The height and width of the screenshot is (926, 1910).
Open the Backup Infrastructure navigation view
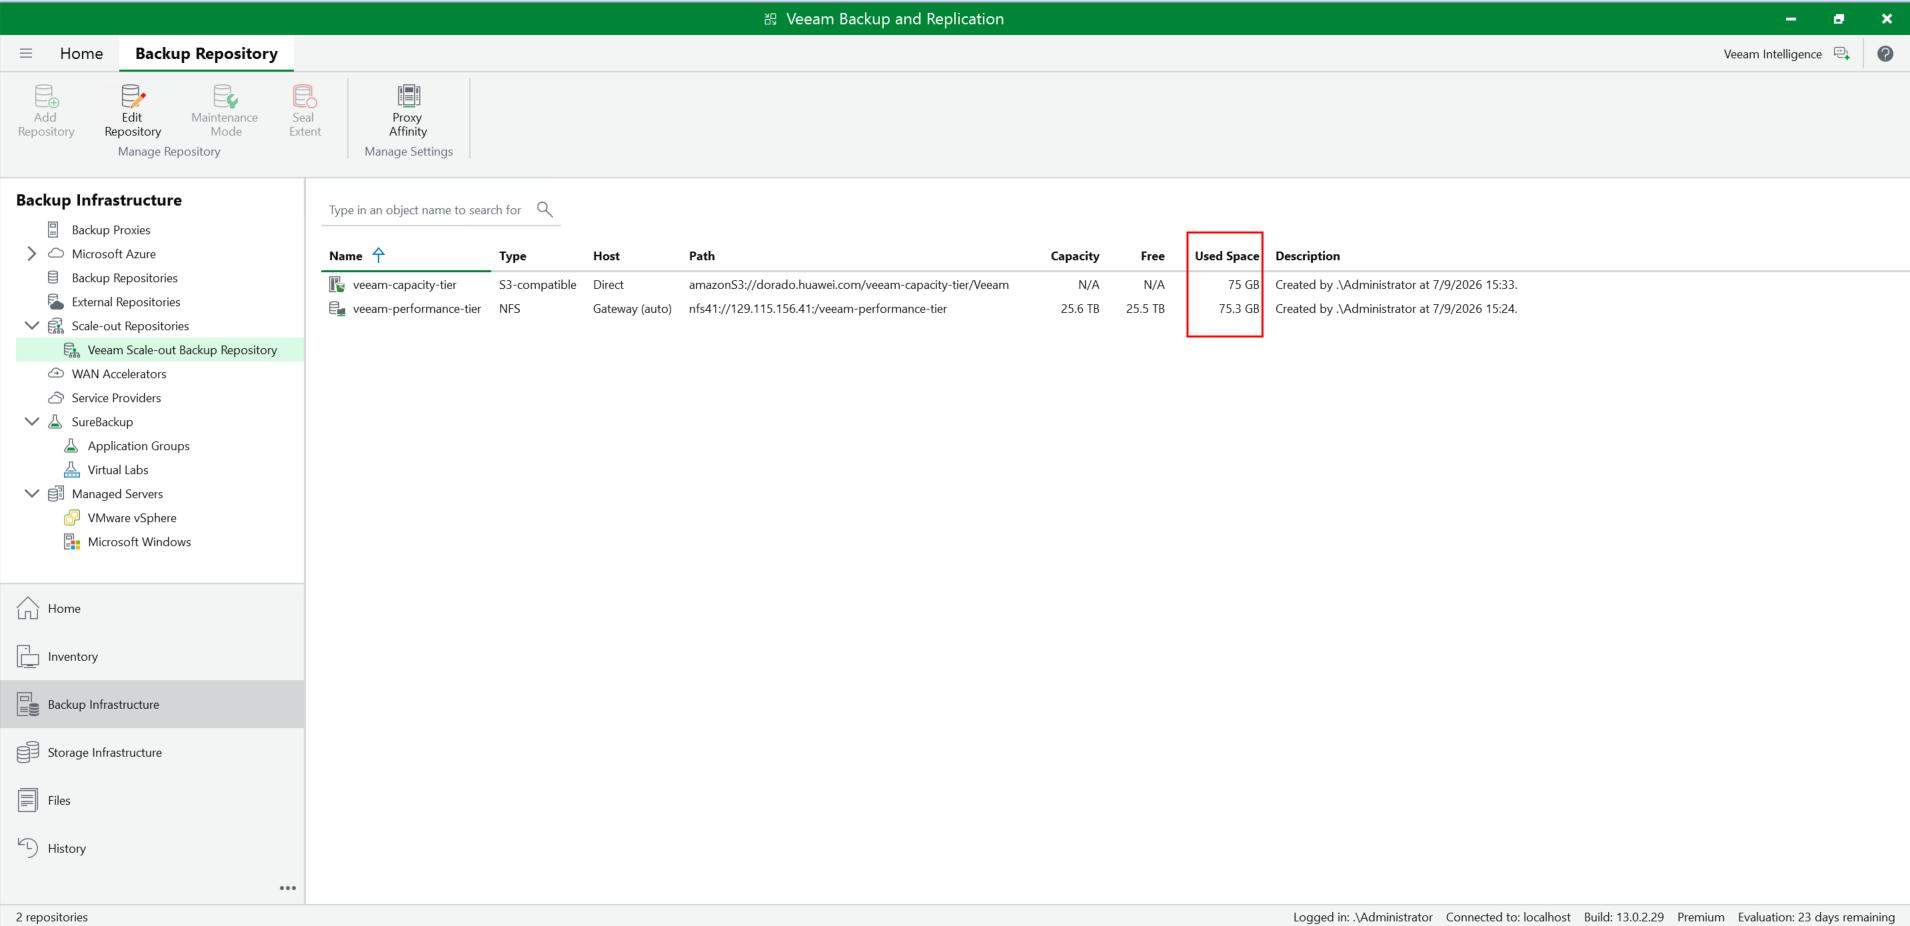(x=153, y=704)
